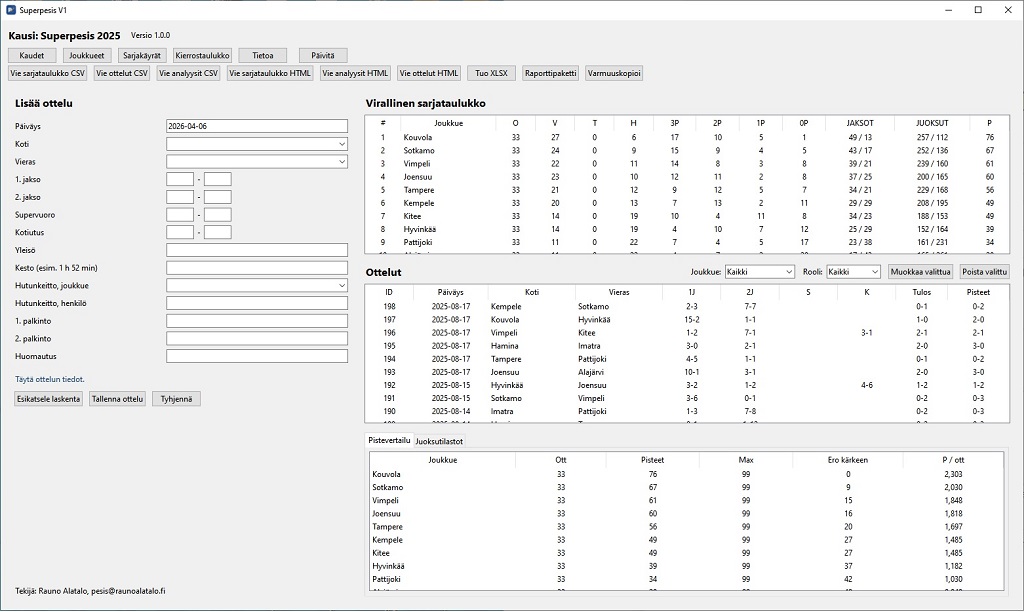Click Muokkaa valittua button
Image resolution: width=1024 pixels, height=612 pixels.
click(920, 271)
